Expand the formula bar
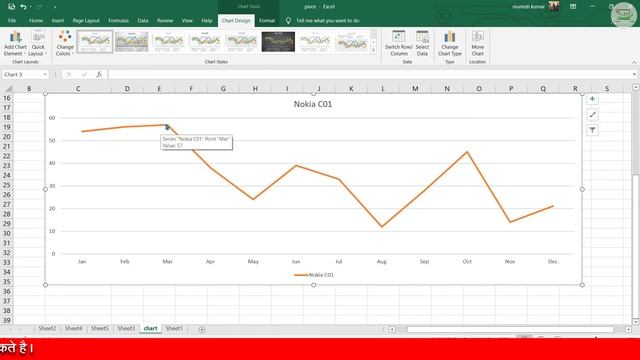This screenshot has height=360, width=640. point(634,74)
